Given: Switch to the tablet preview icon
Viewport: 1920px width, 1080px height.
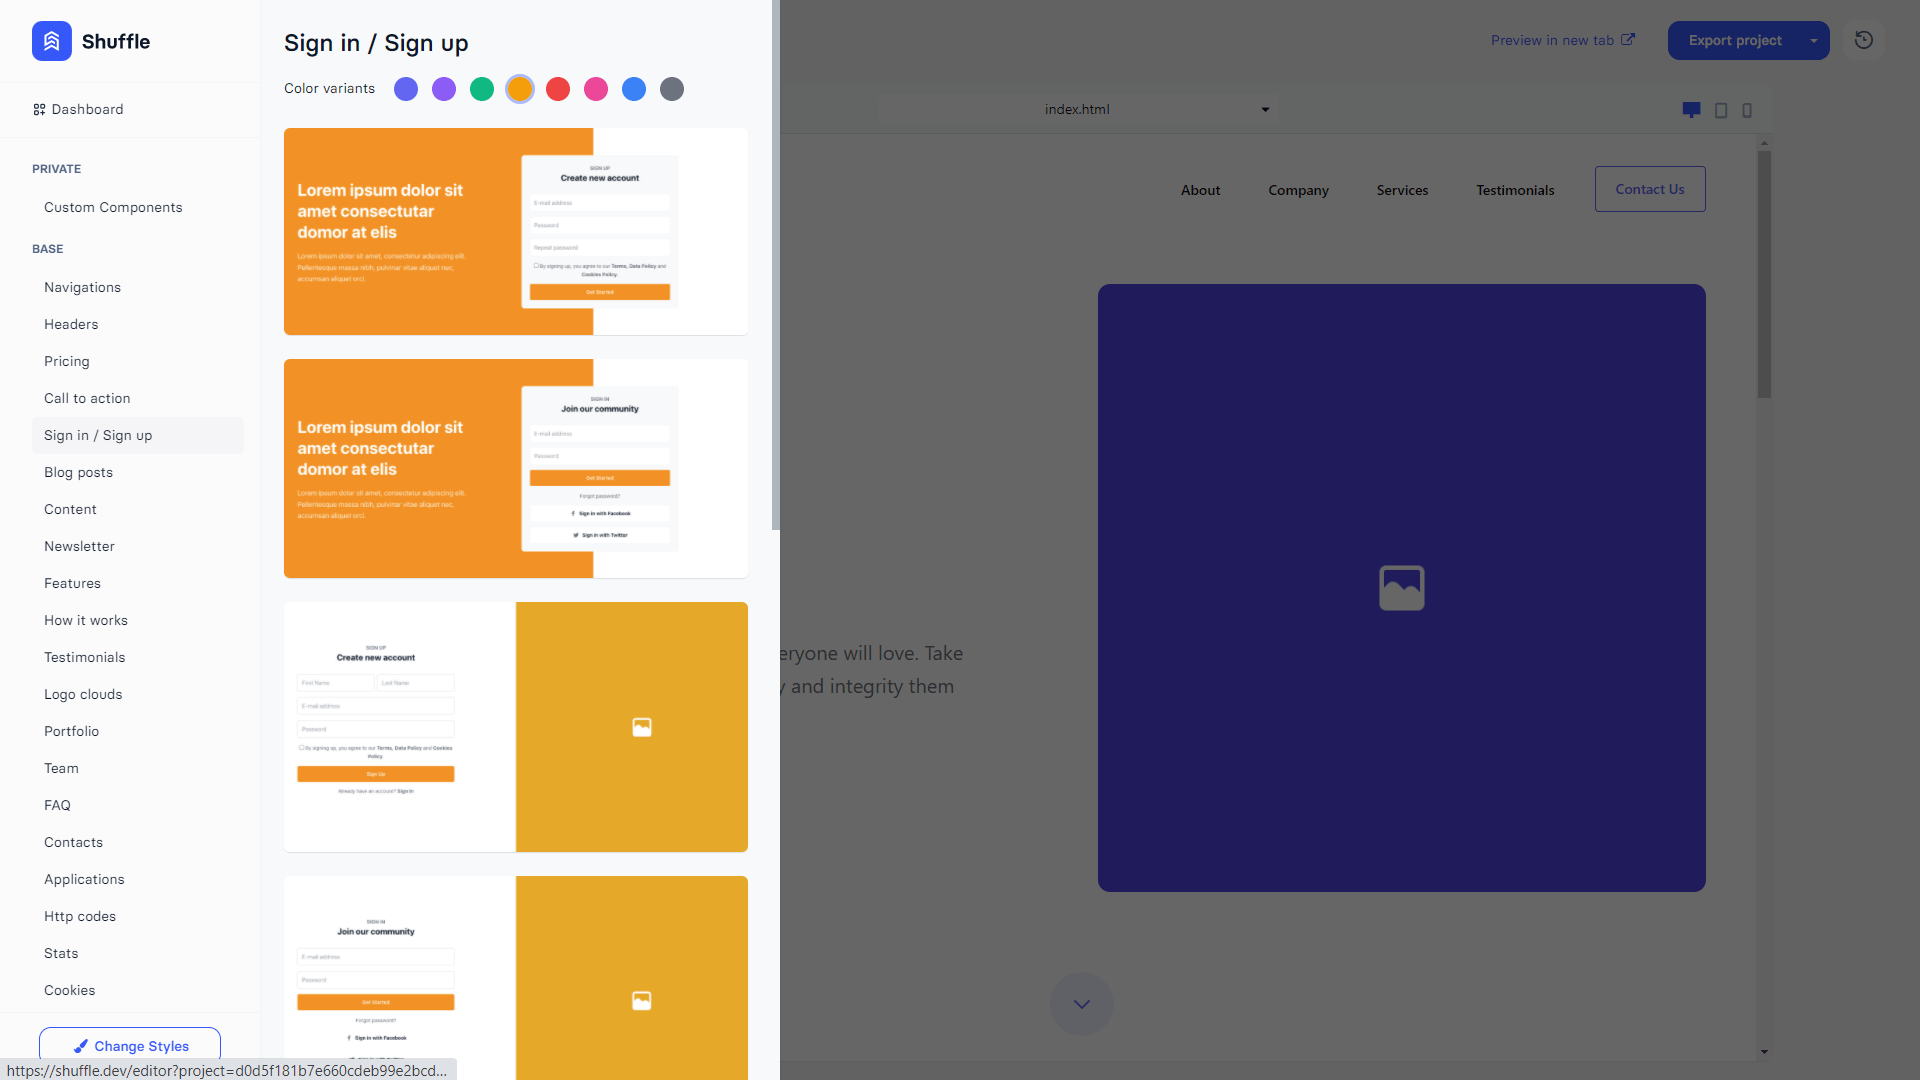Looking at the screenshot, I should (1721, 110).
